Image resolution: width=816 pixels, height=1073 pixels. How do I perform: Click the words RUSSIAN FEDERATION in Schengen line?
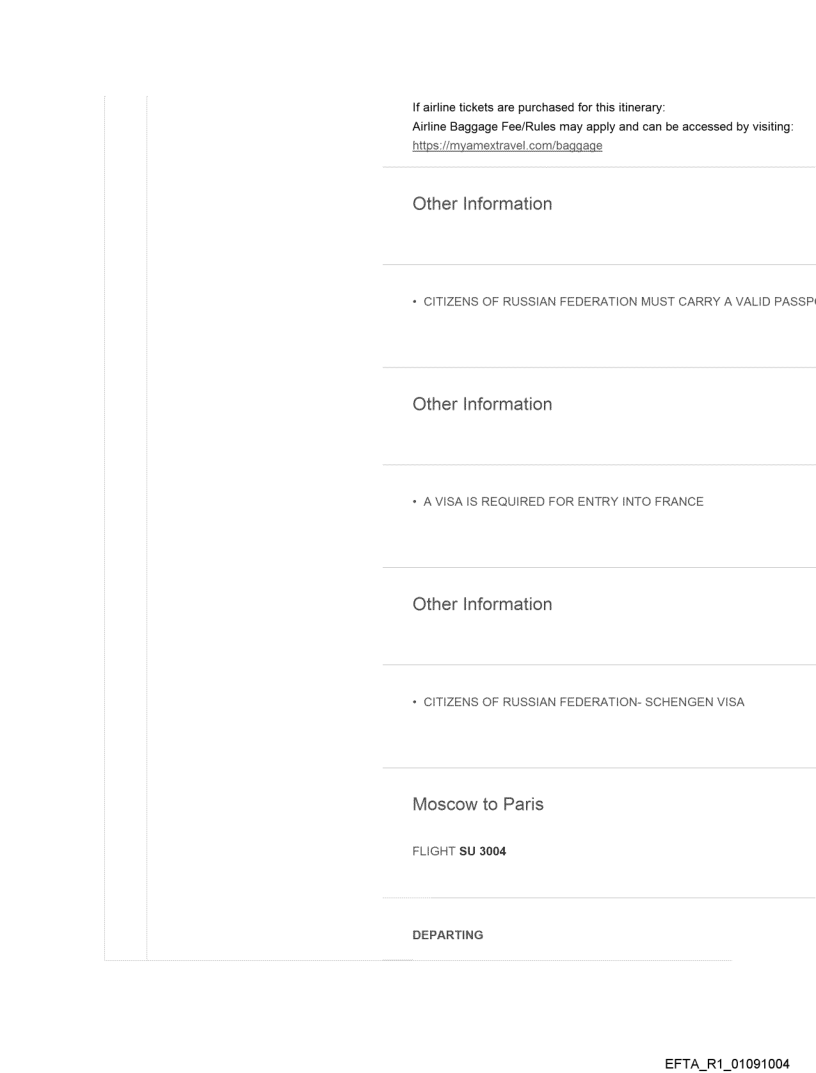click(549, 701)
